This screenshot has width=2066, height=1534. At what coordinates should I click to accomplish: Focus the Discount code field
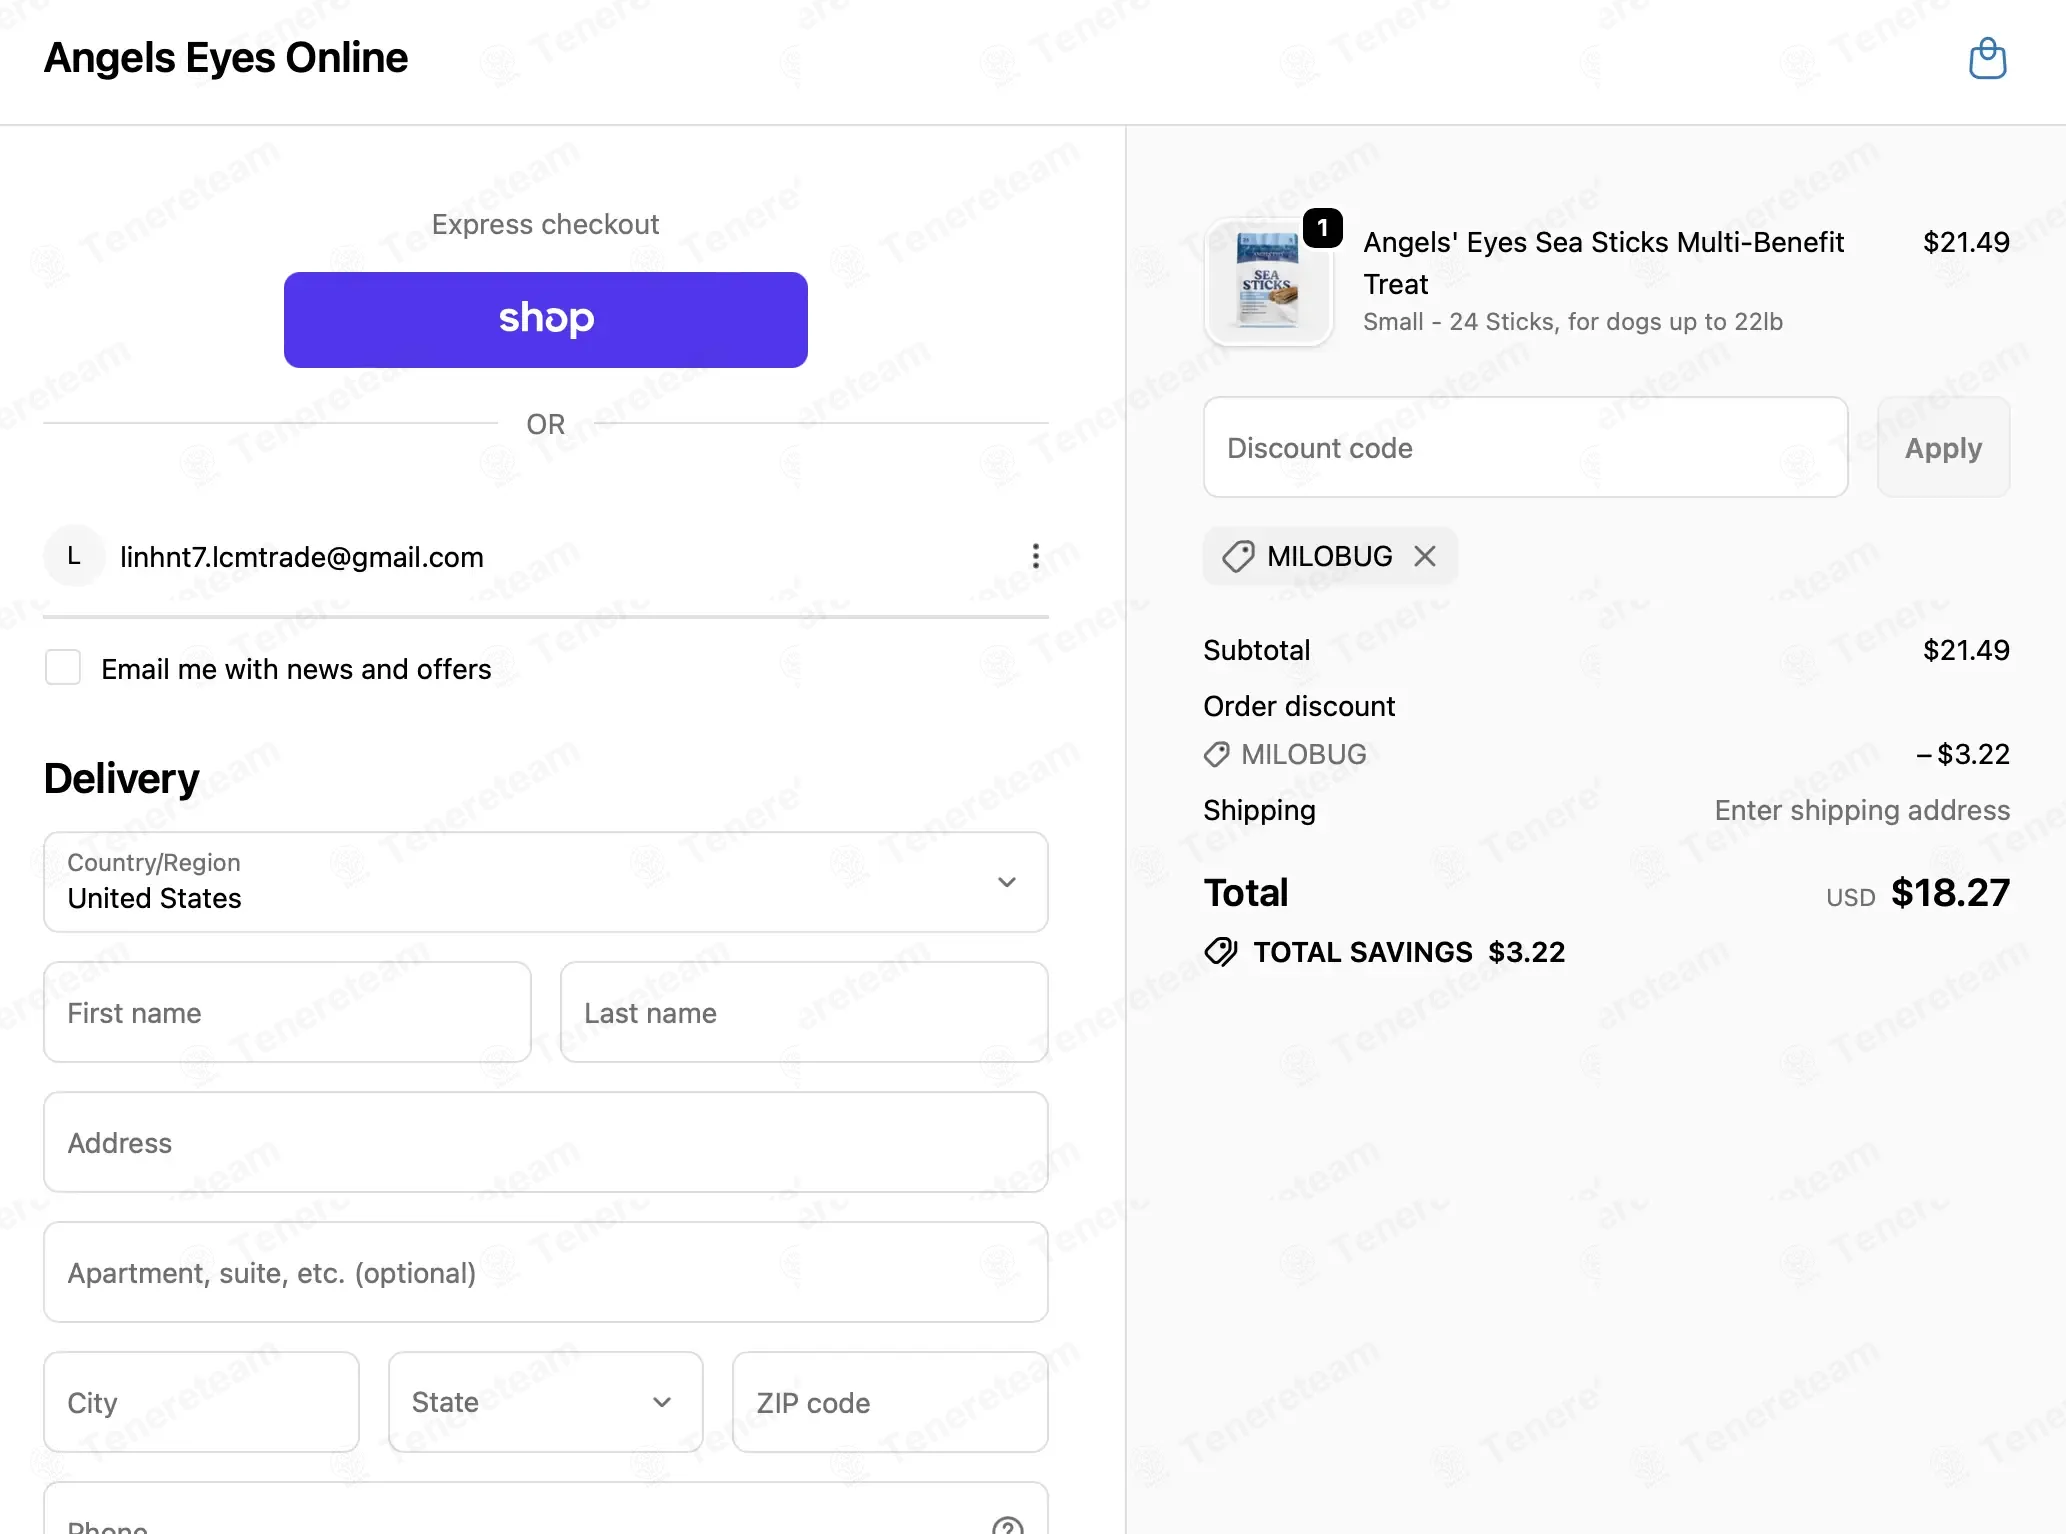pos(1525,447)
